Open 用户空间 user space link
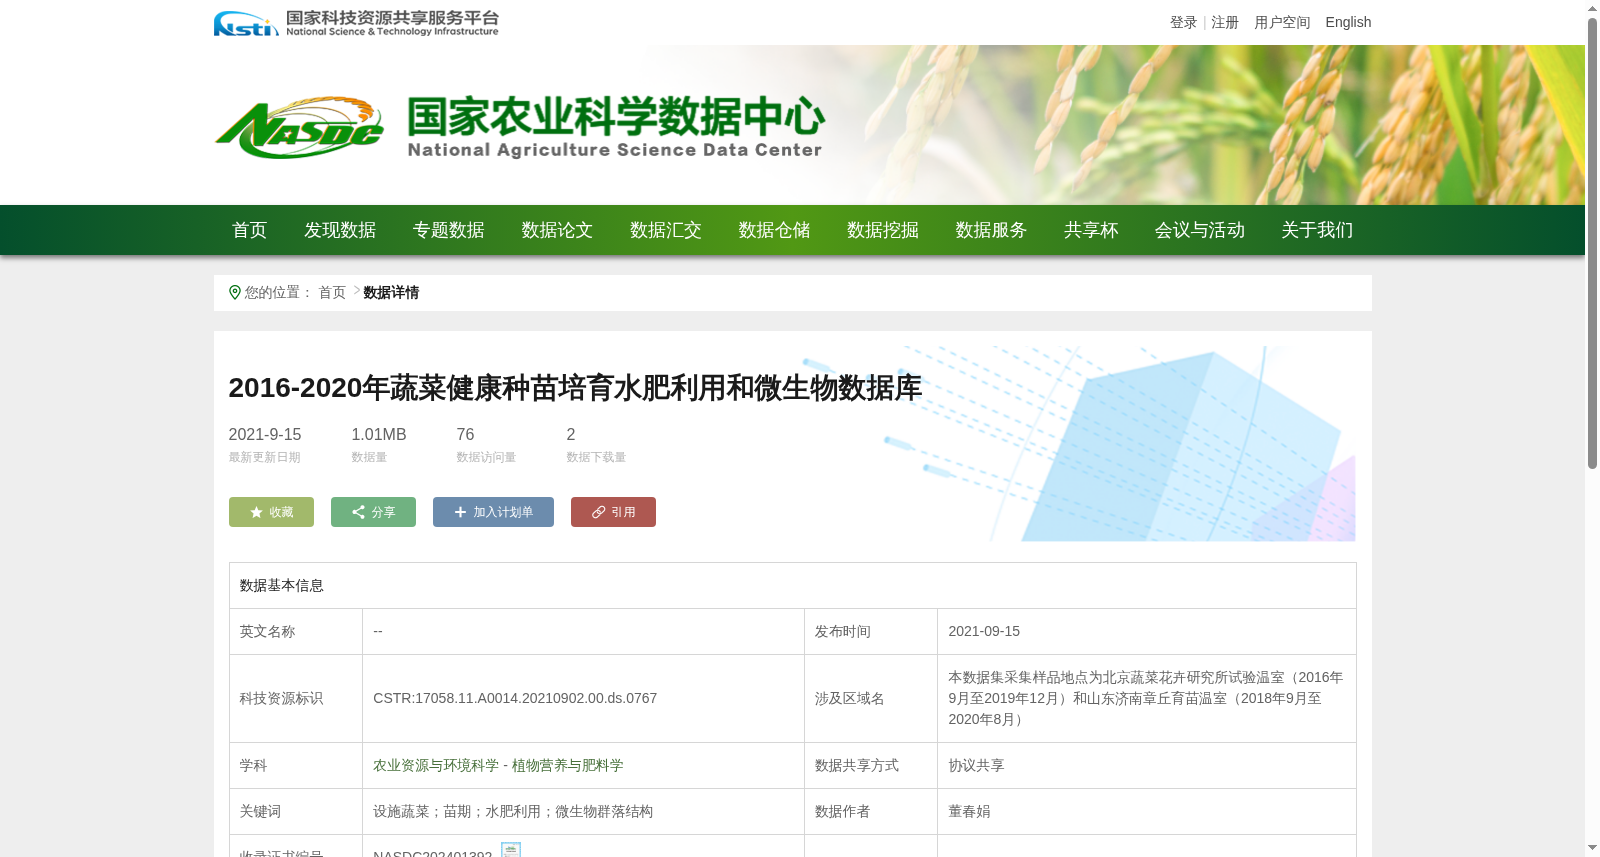Screen dimensions: 1600x857 tap(1282, 22)
